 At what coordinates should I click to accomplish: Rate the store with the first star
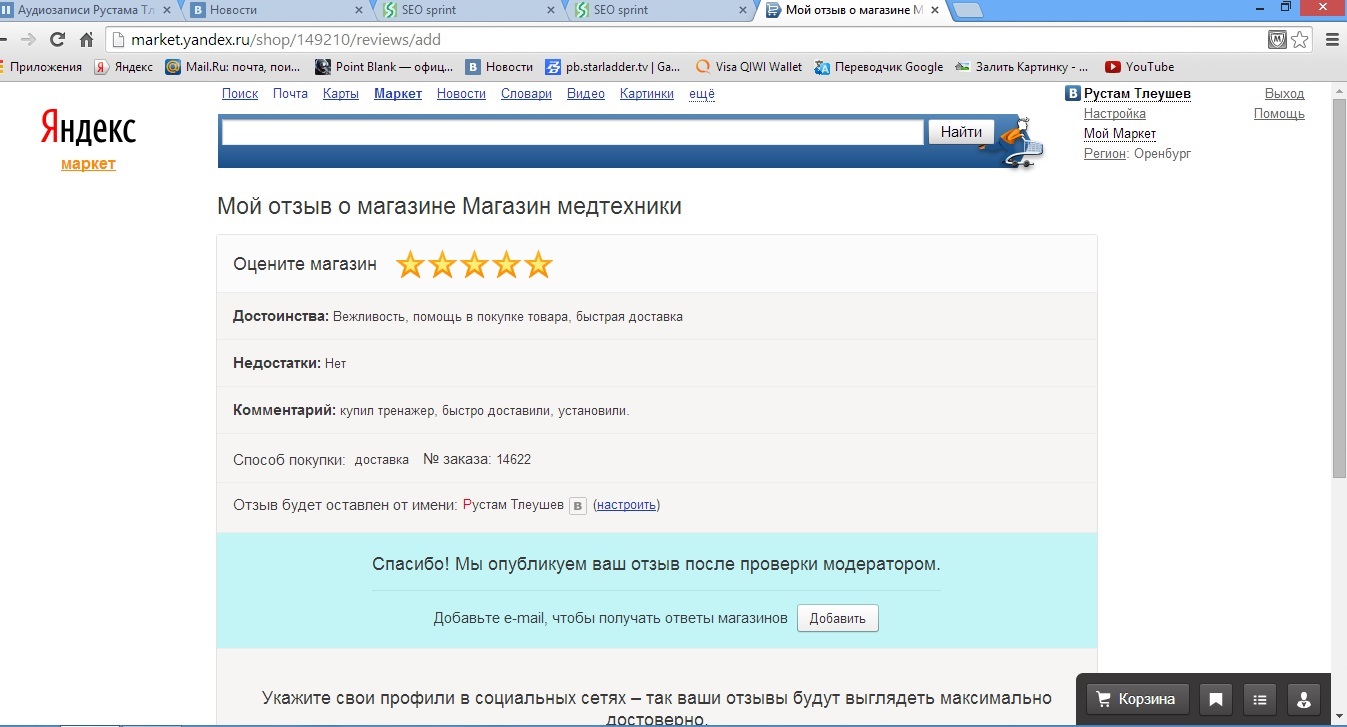[410, 265]
